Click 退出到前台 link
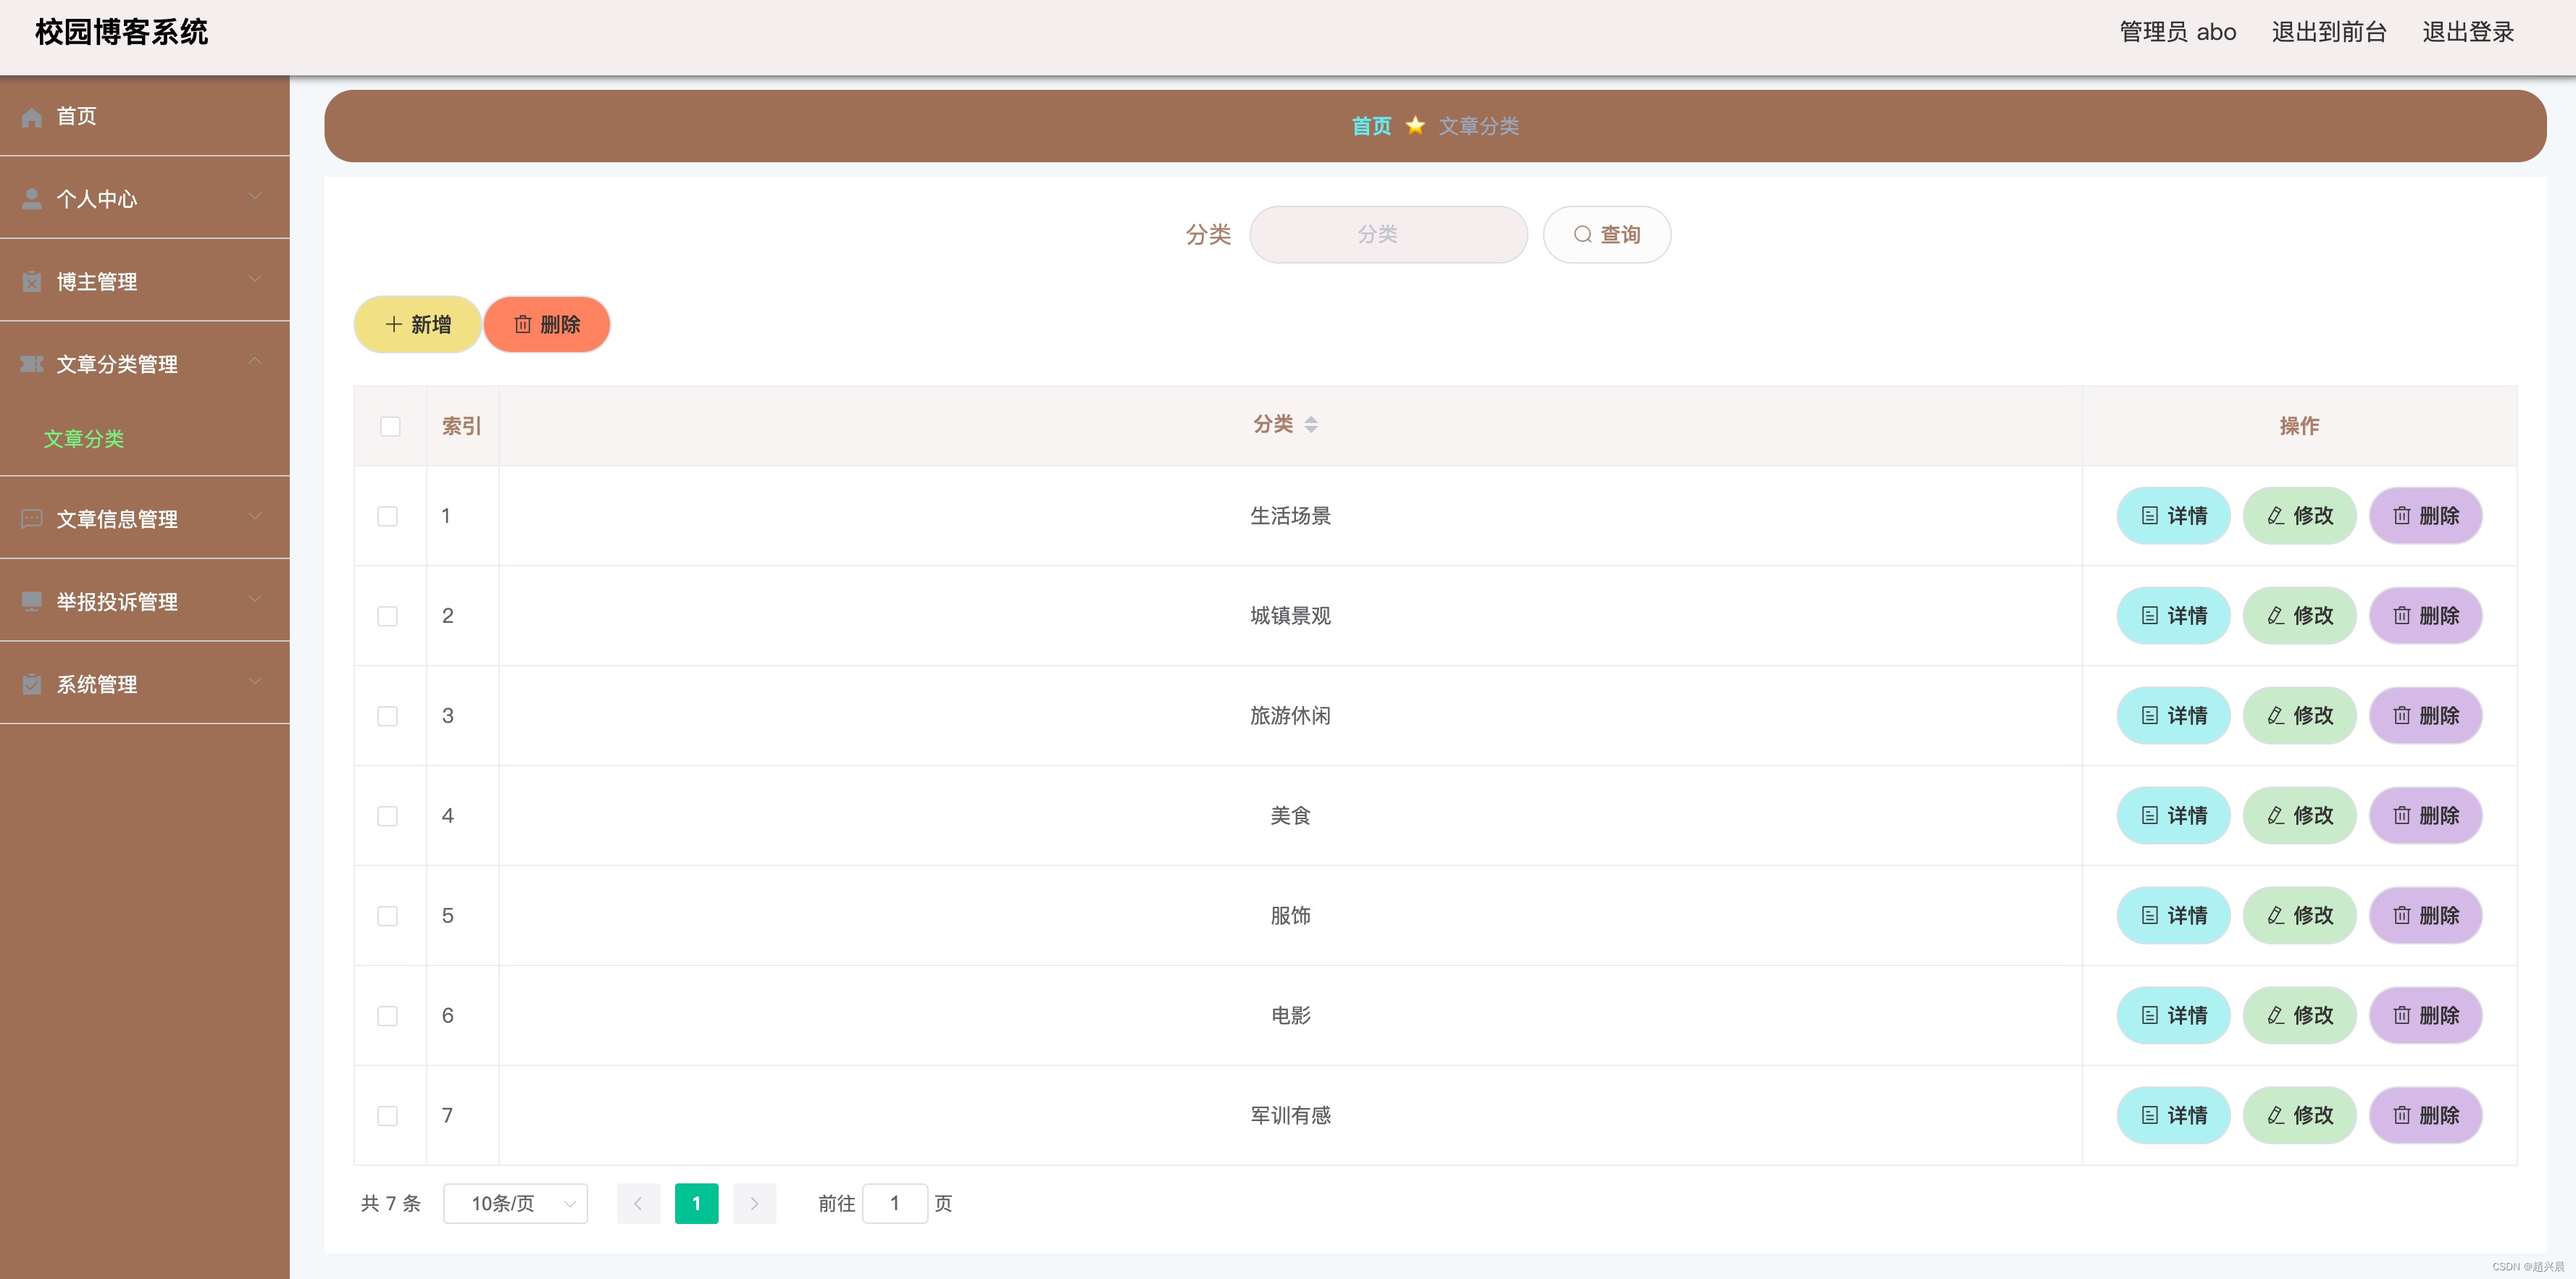 click(x=2328, y=32)
